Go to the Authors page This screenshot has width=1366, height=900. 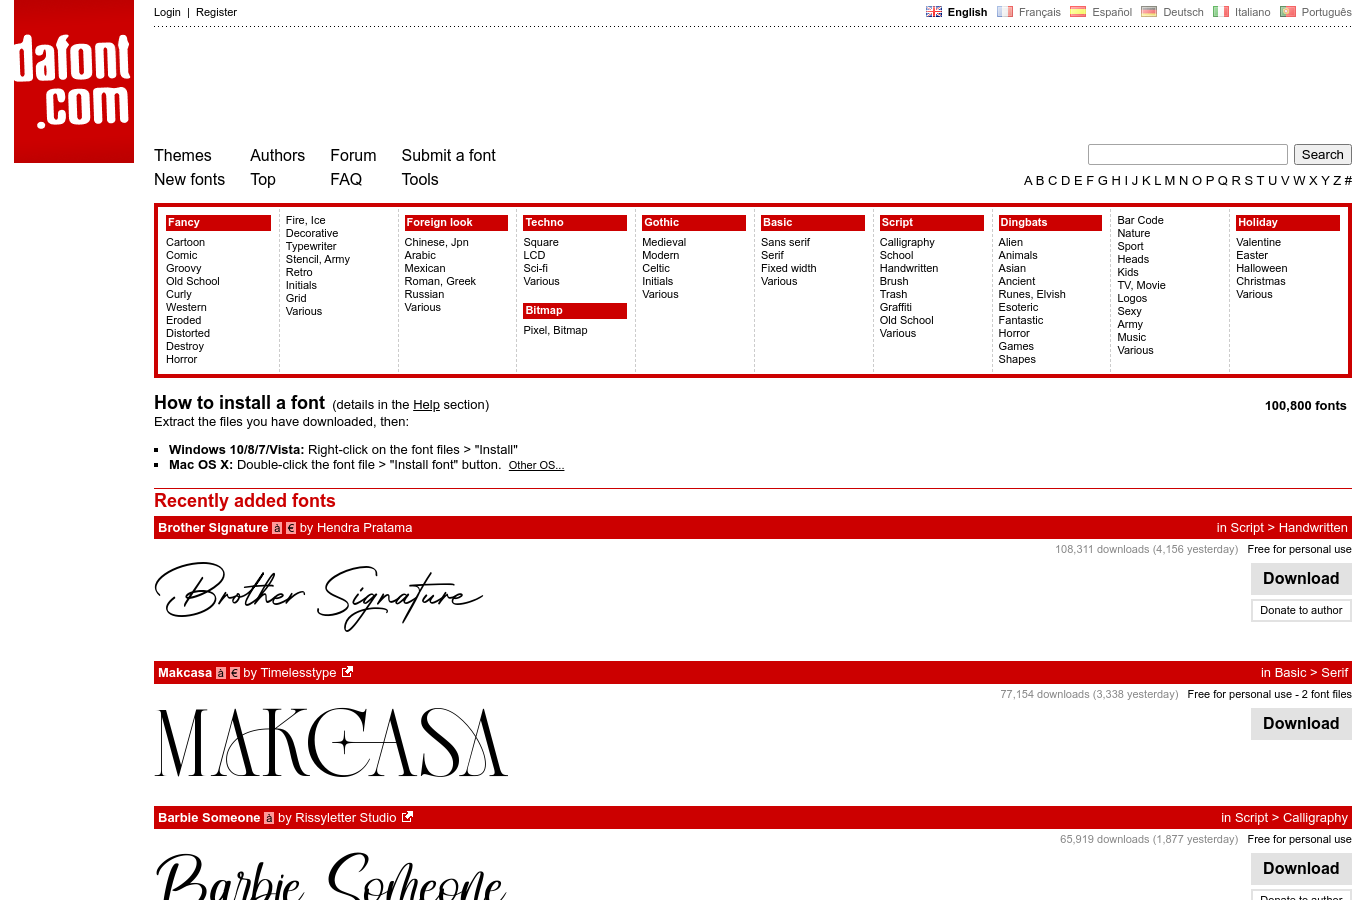[278, 156]
